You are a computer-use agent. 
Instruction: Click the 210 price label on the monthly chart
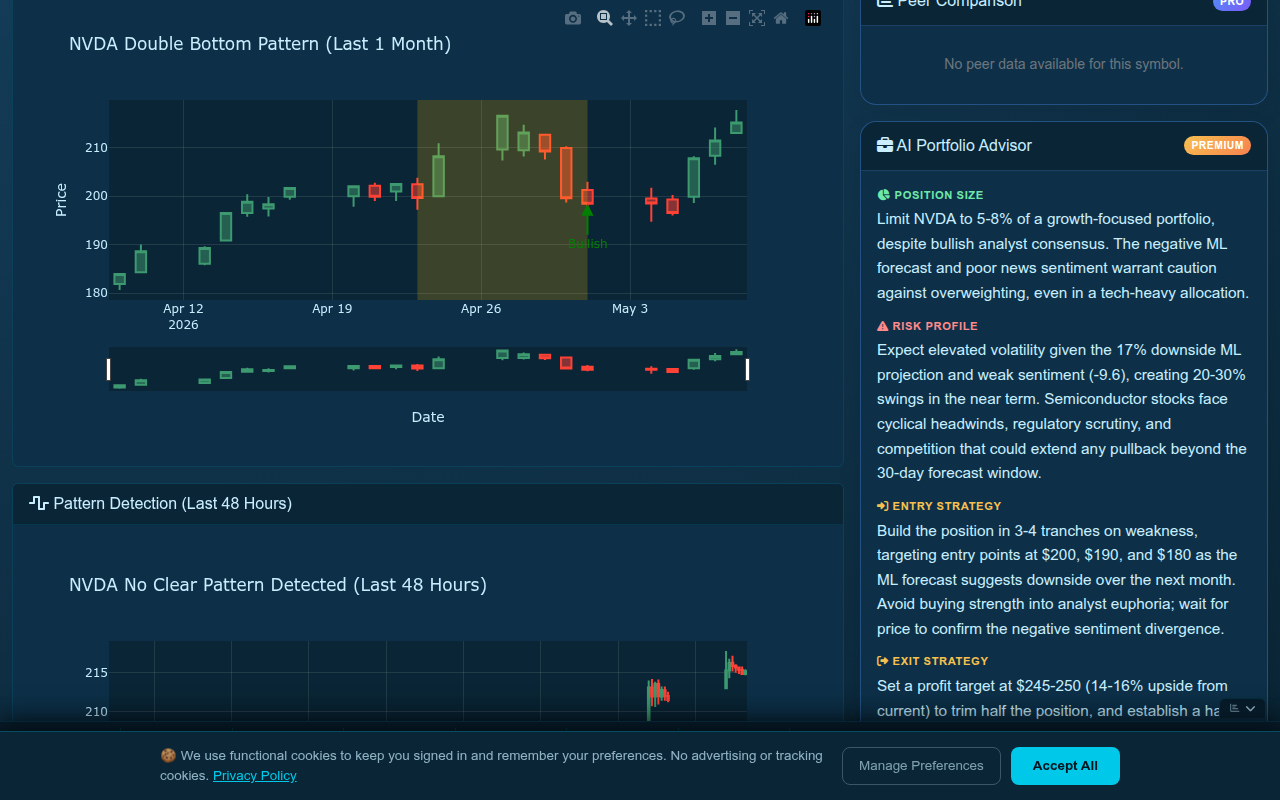click(96, 148)
